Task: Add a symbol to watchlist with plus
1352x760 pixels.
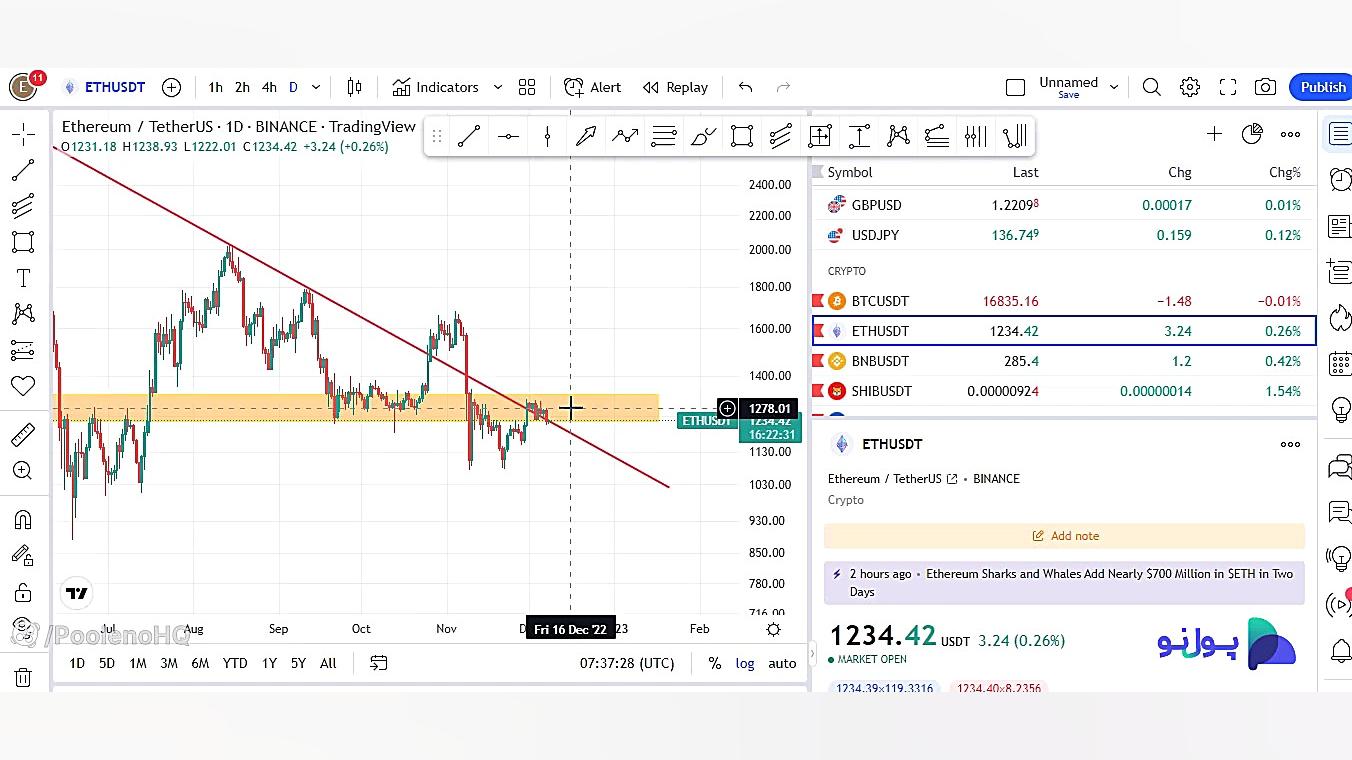Action: tap(1214, 134)
